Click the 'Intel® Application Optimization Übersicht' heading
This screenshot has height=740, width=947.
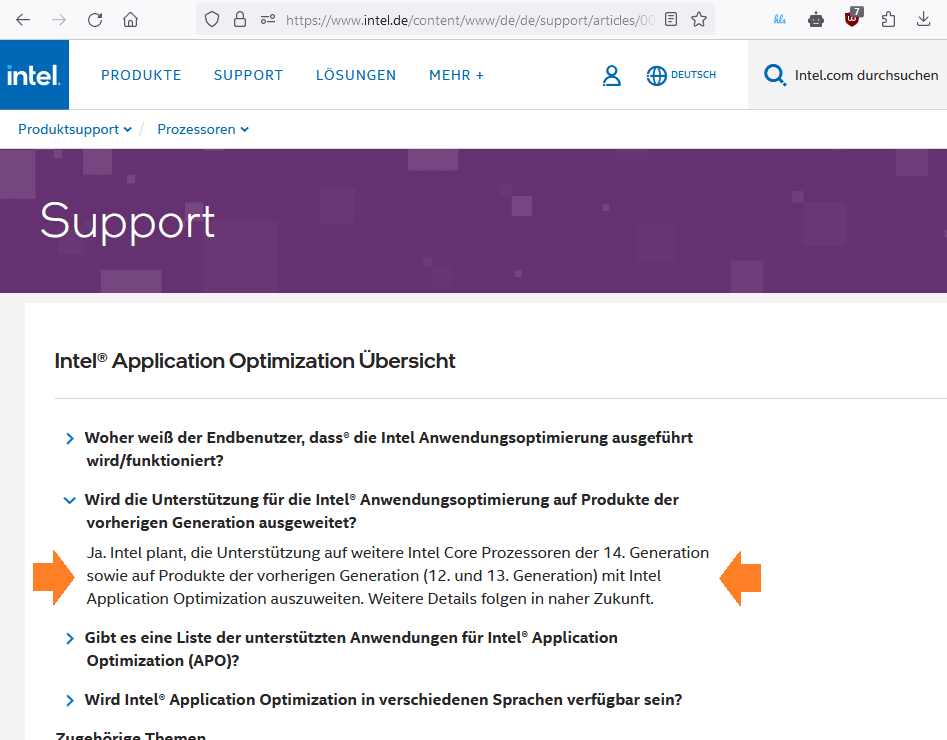(255, 361)
